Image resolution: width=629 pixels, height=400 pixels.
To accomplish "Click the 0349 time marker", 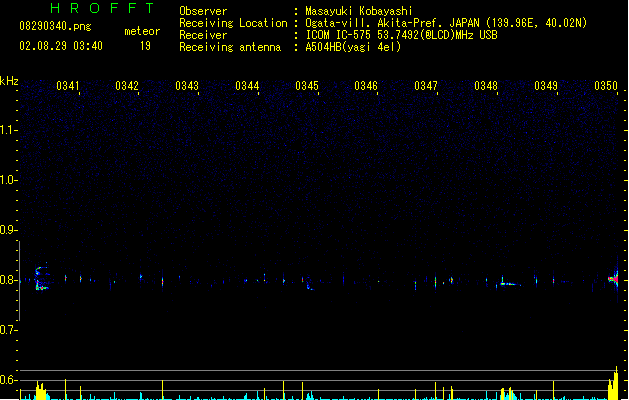I will [x=546, y=86].
